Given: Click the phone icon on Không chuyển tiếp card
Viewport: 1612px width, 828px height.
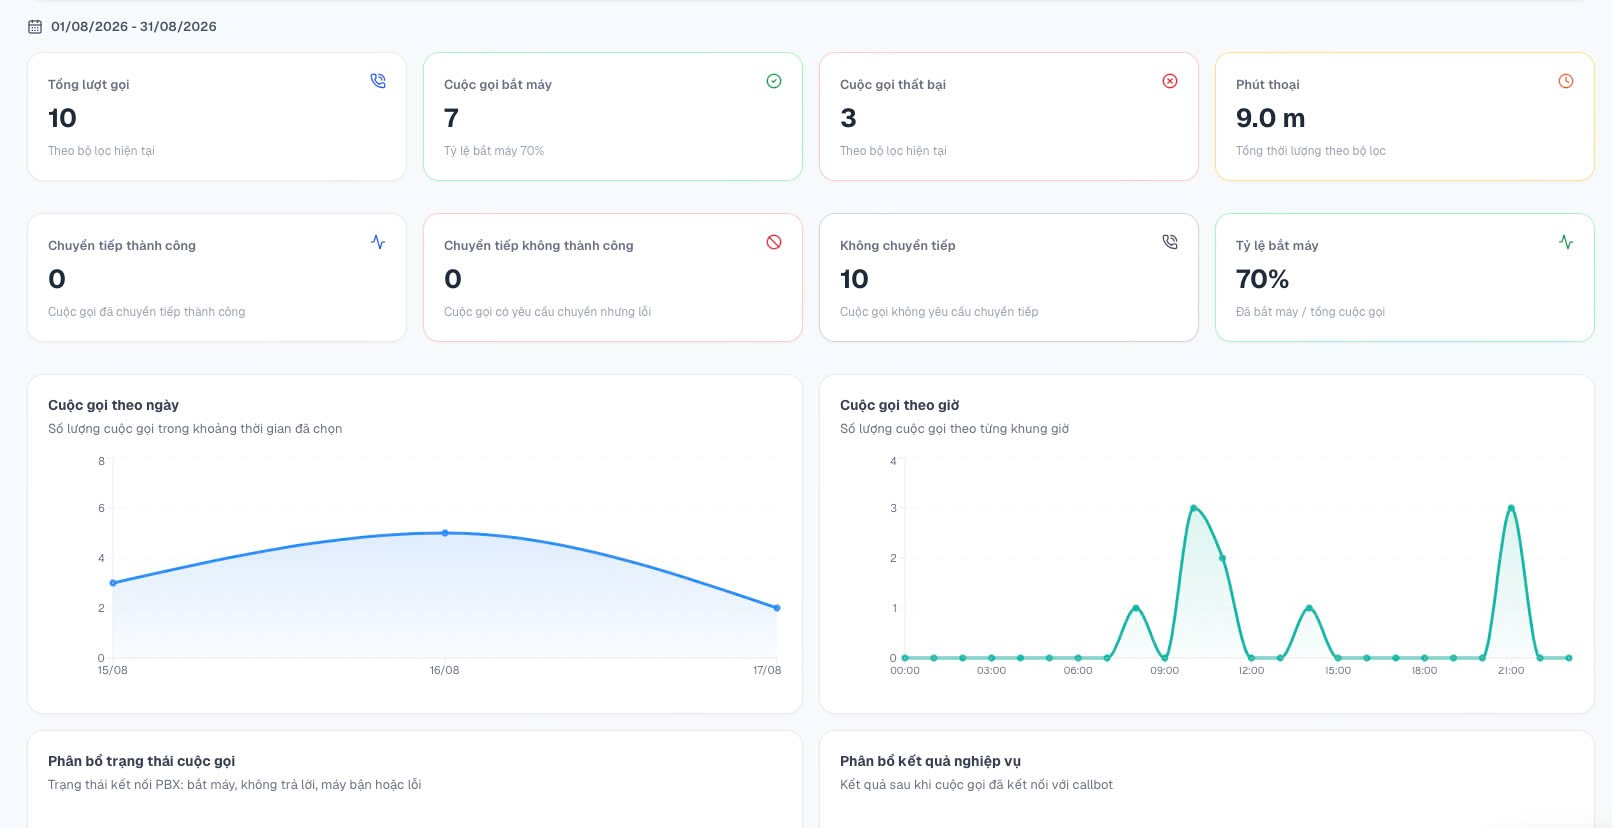Looking at the screenshot, I should [1170, 242].
